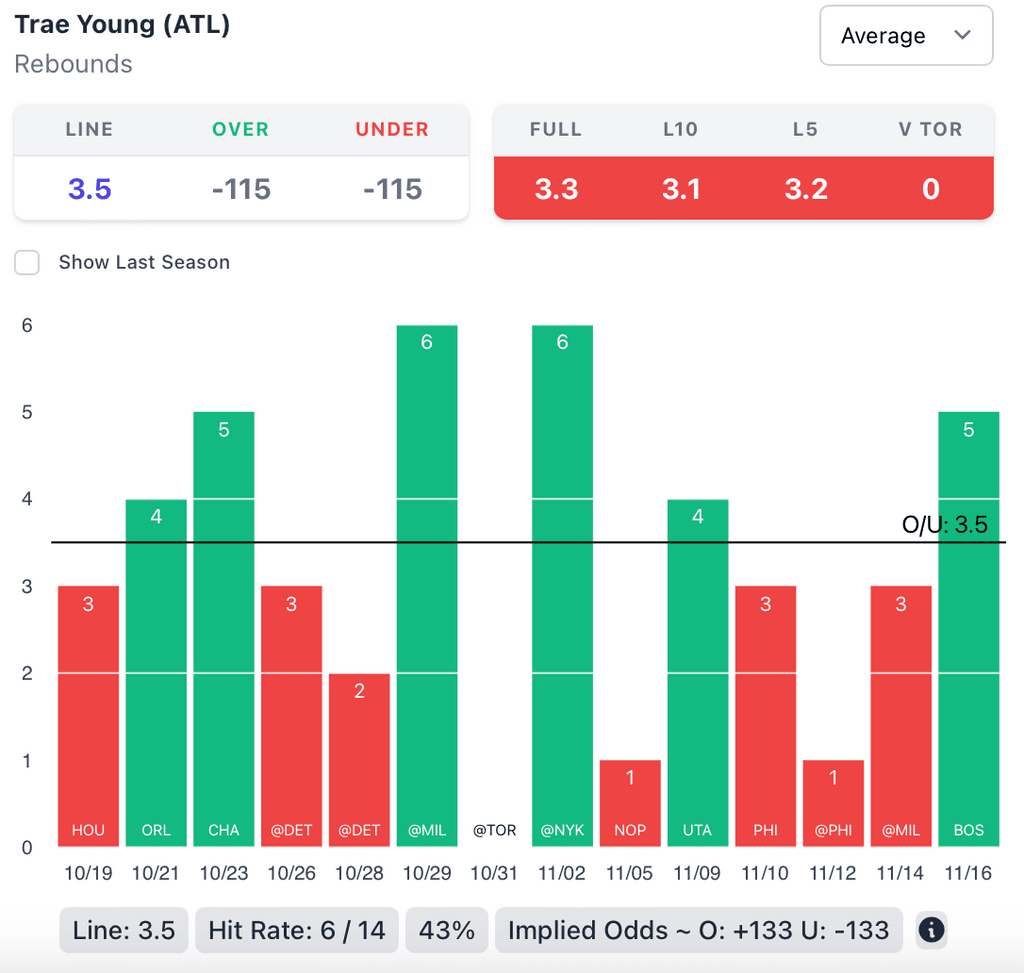Screen dimensions: 1024x973
Task: Click the 3.5 line value
Action: pos(89,189)
